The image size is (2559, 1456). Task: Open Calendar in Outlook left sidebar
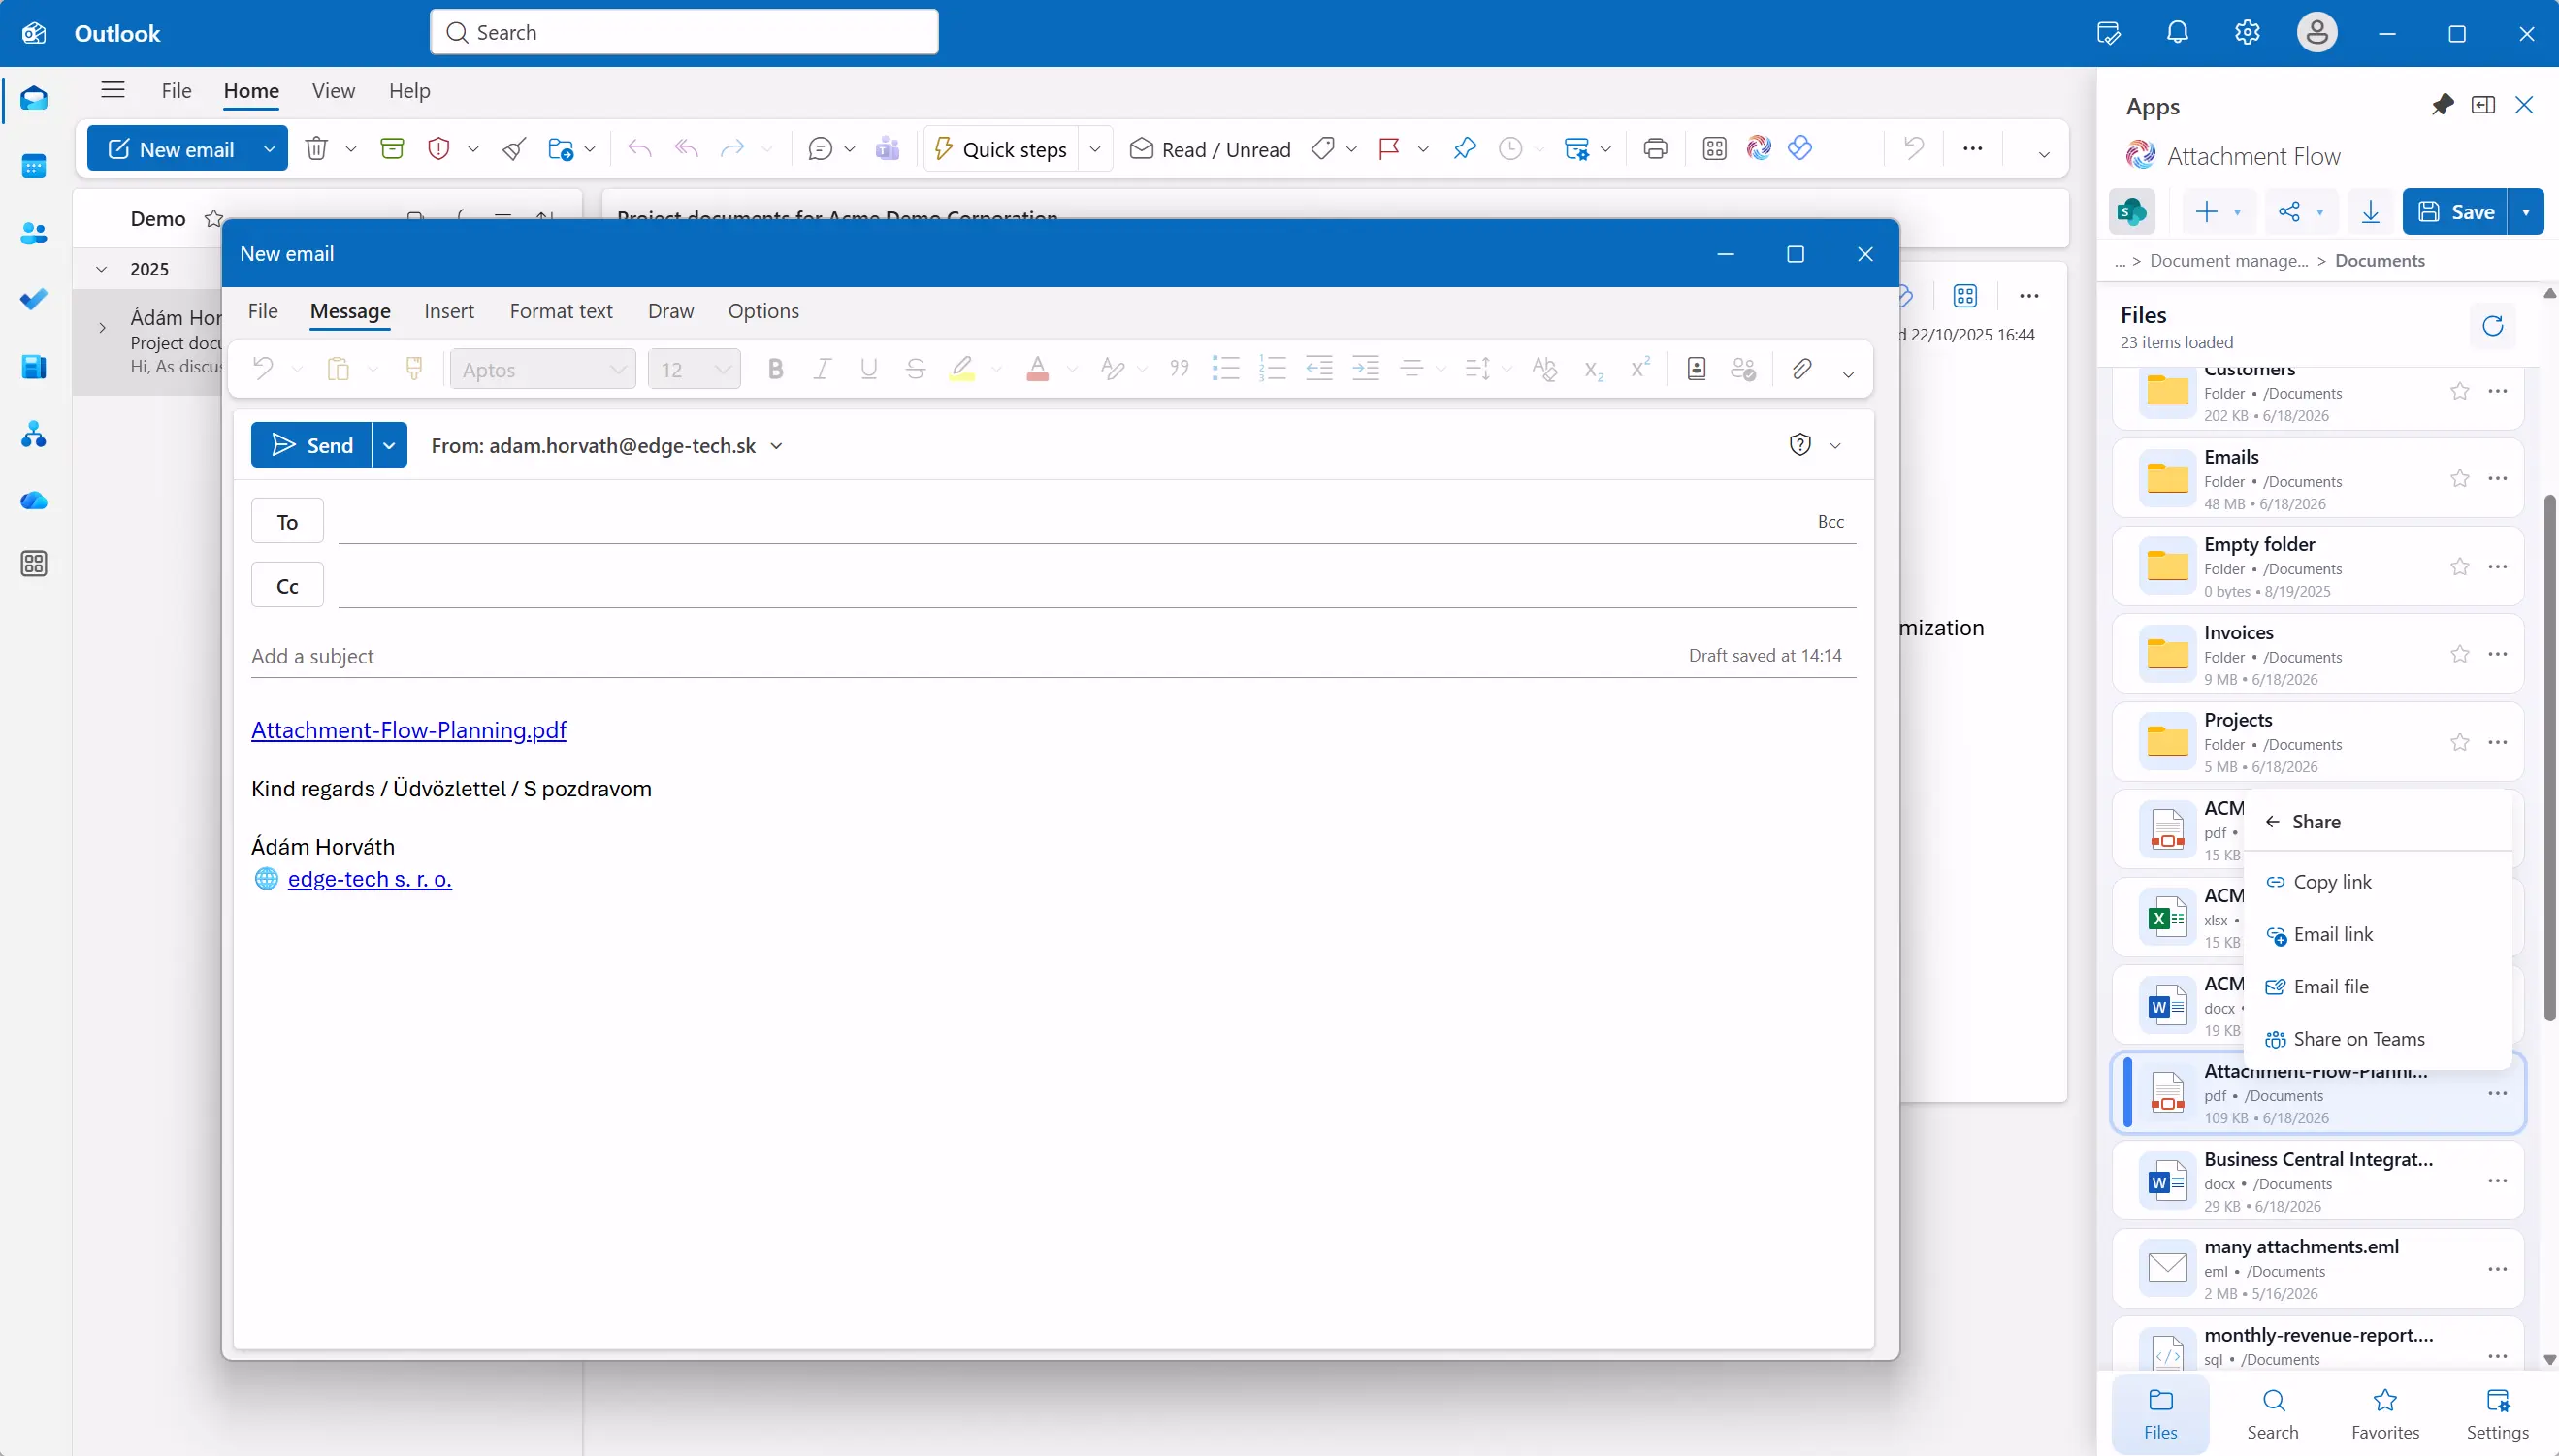(34, 165)
